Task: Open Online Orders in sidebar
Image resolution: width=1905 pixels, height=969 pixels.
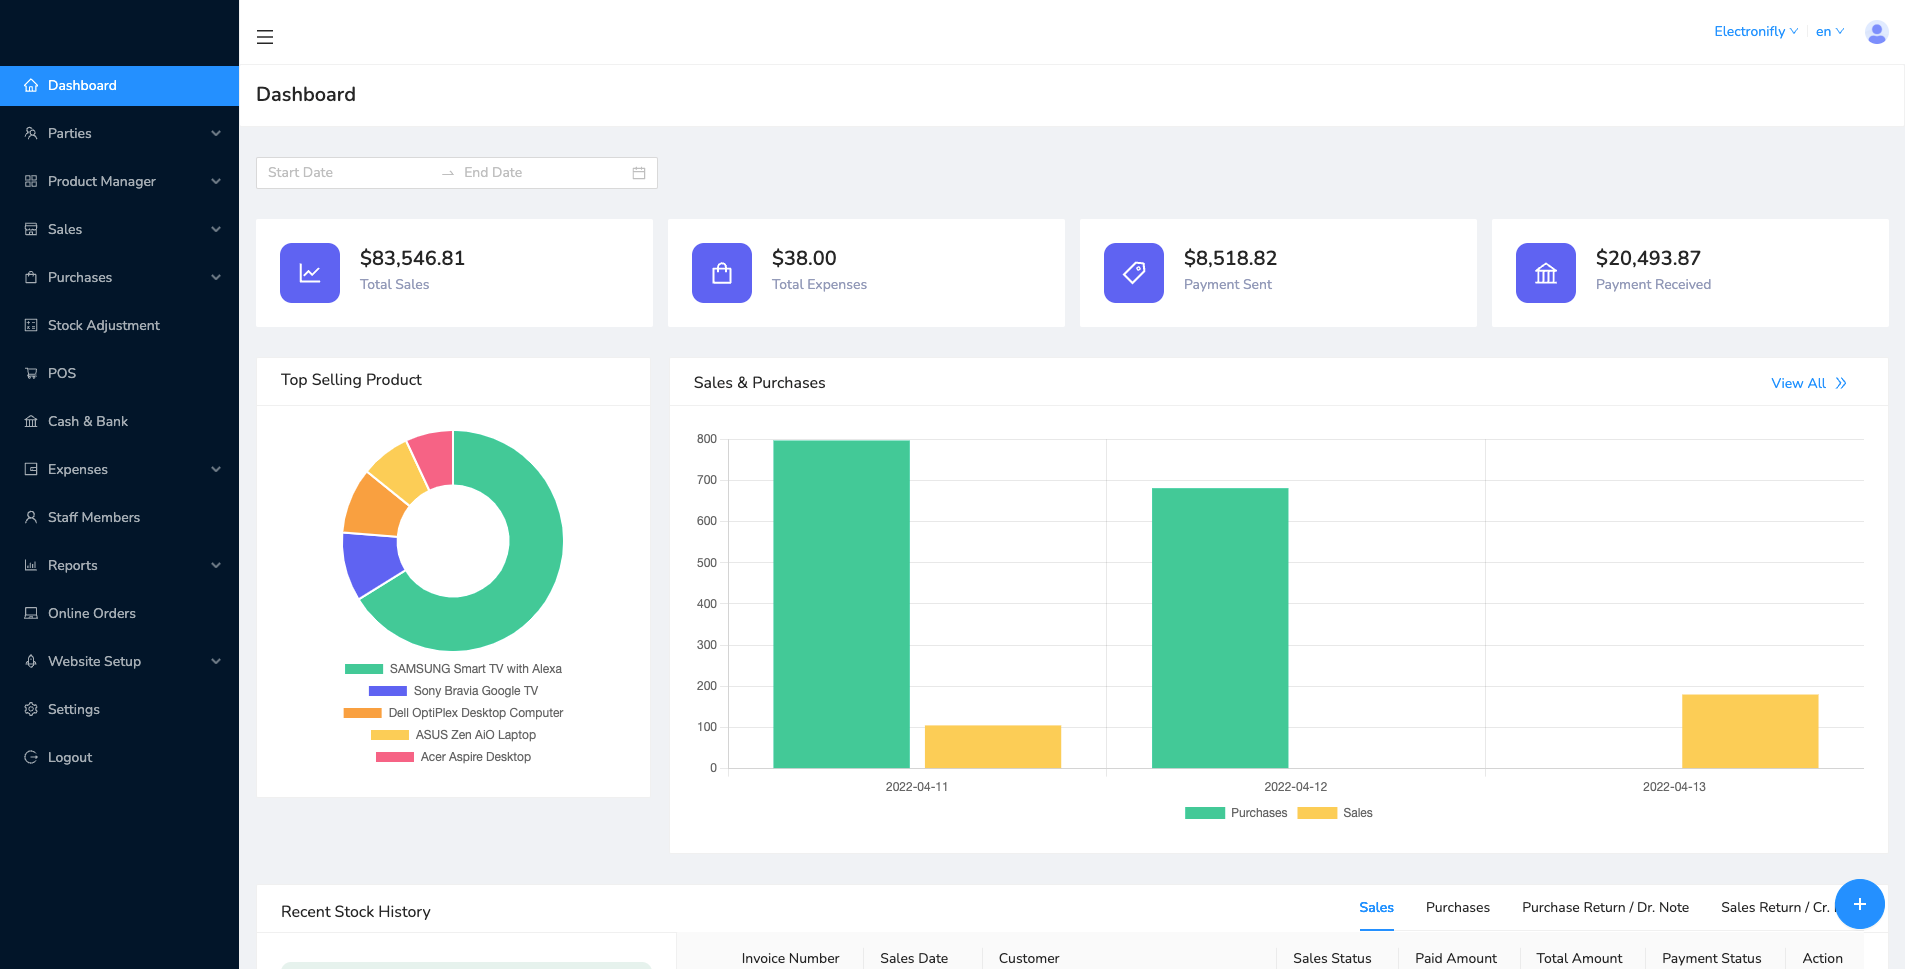Action: click(x=120, y=613)
